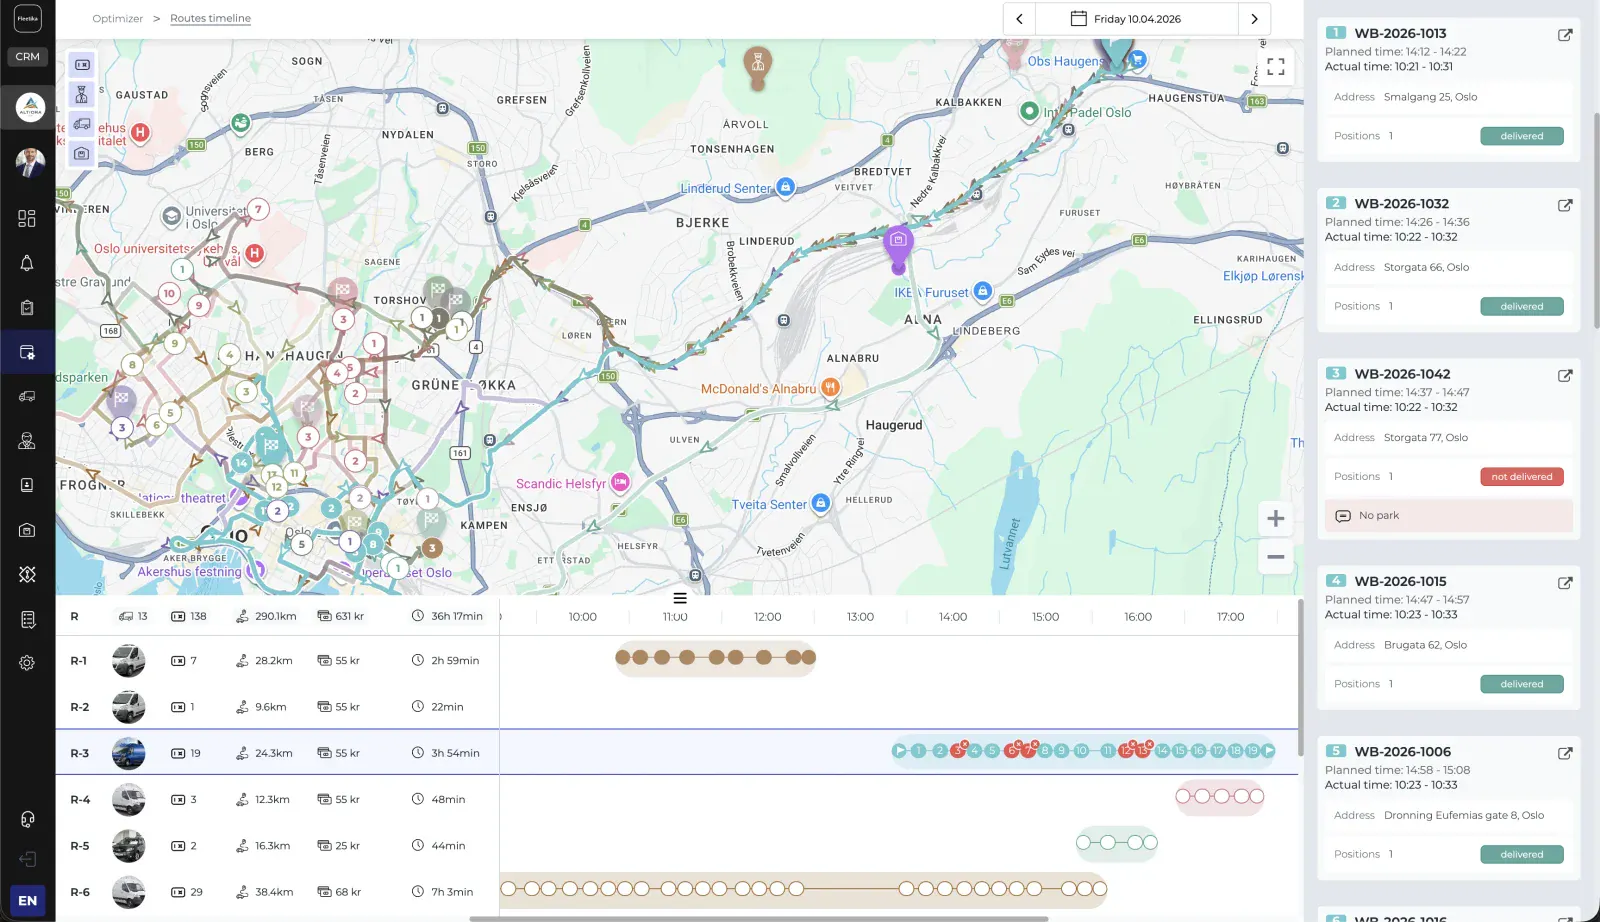
Task: Click the R-3 timeline start marker
Action: (x=899, y=751)
